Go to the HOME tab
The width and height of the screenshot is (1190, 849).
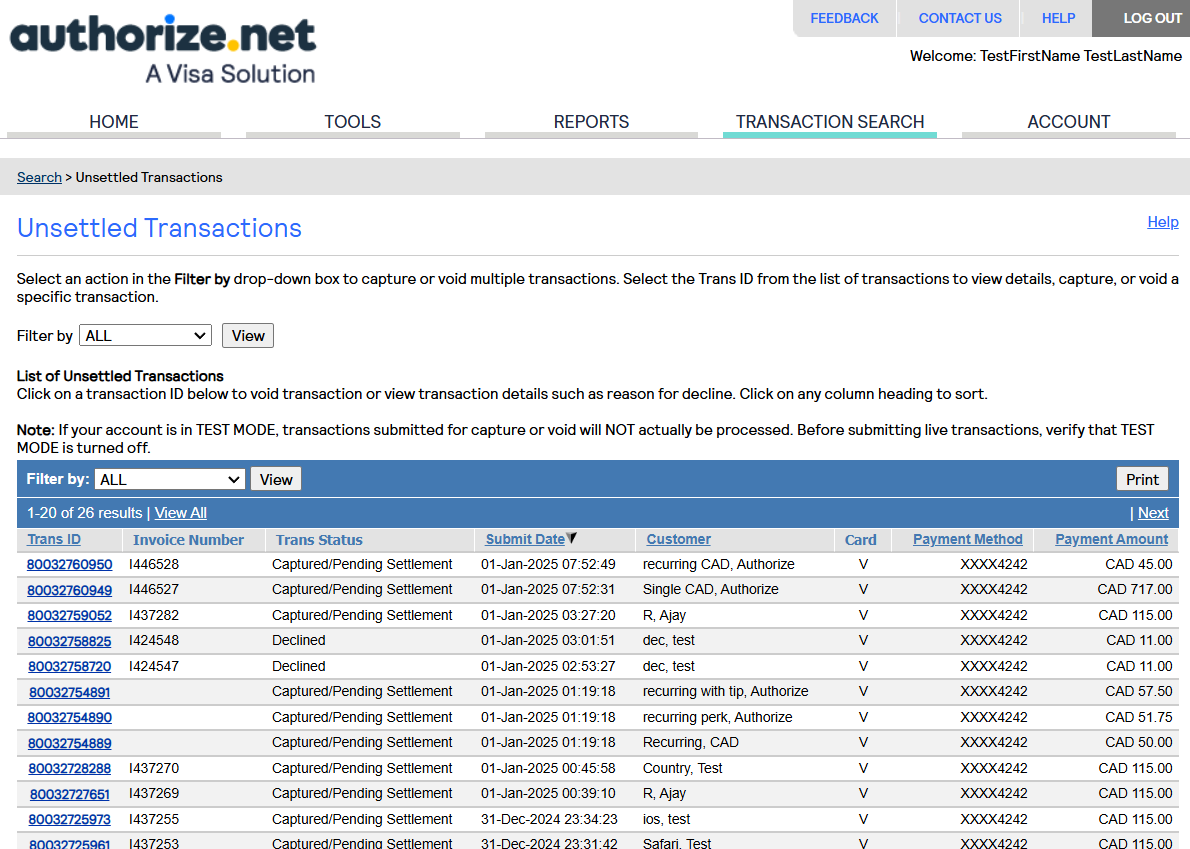pyautogui.click(x=114, y=122)
